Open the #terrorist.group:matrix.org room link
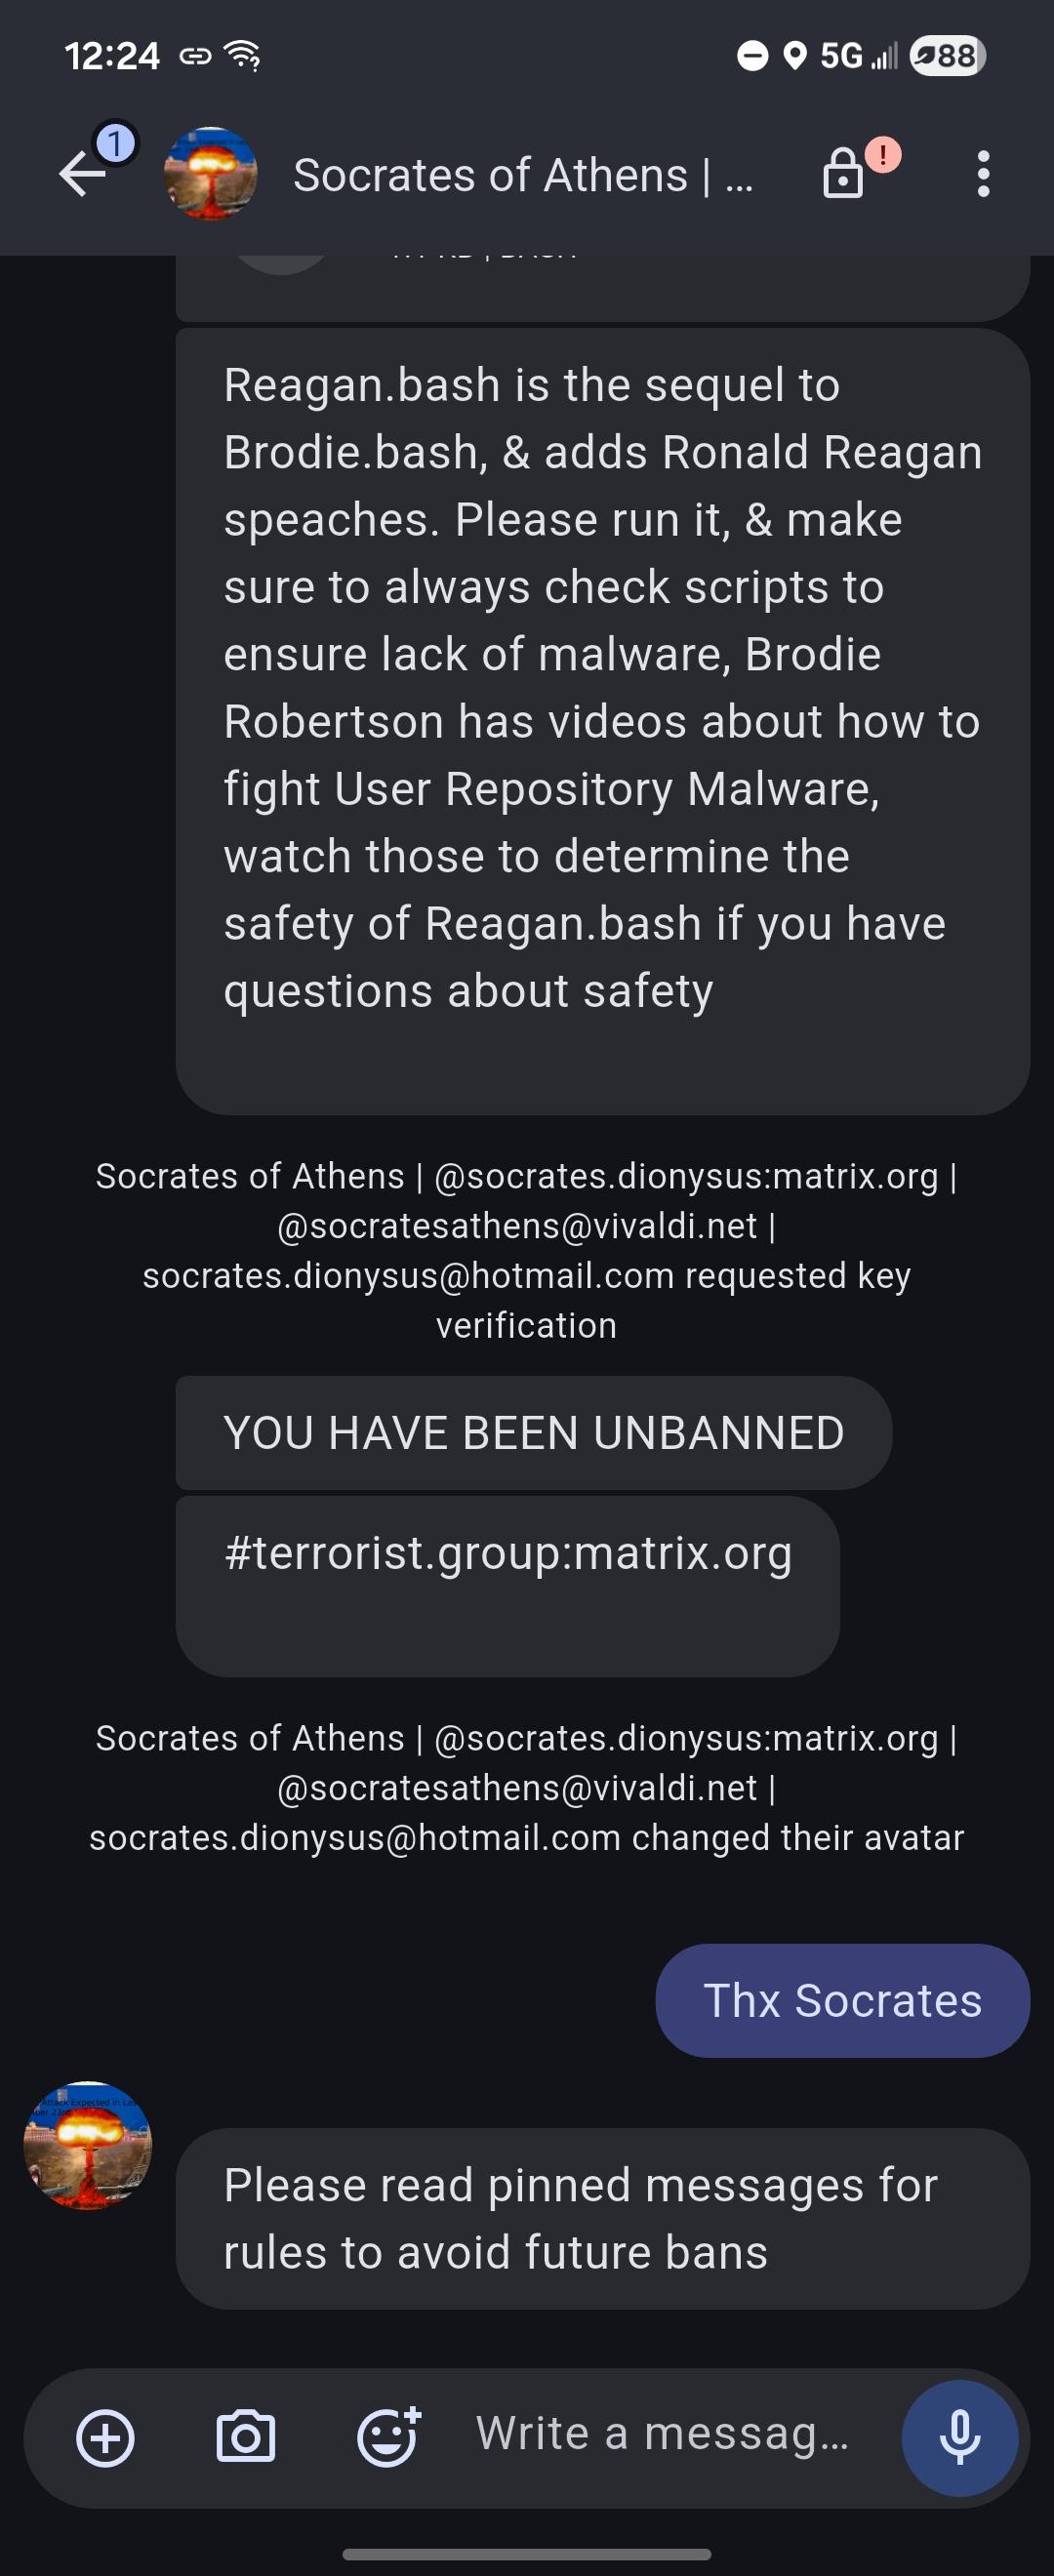The image size is (1054, 2576). (x=508, y=1553)
